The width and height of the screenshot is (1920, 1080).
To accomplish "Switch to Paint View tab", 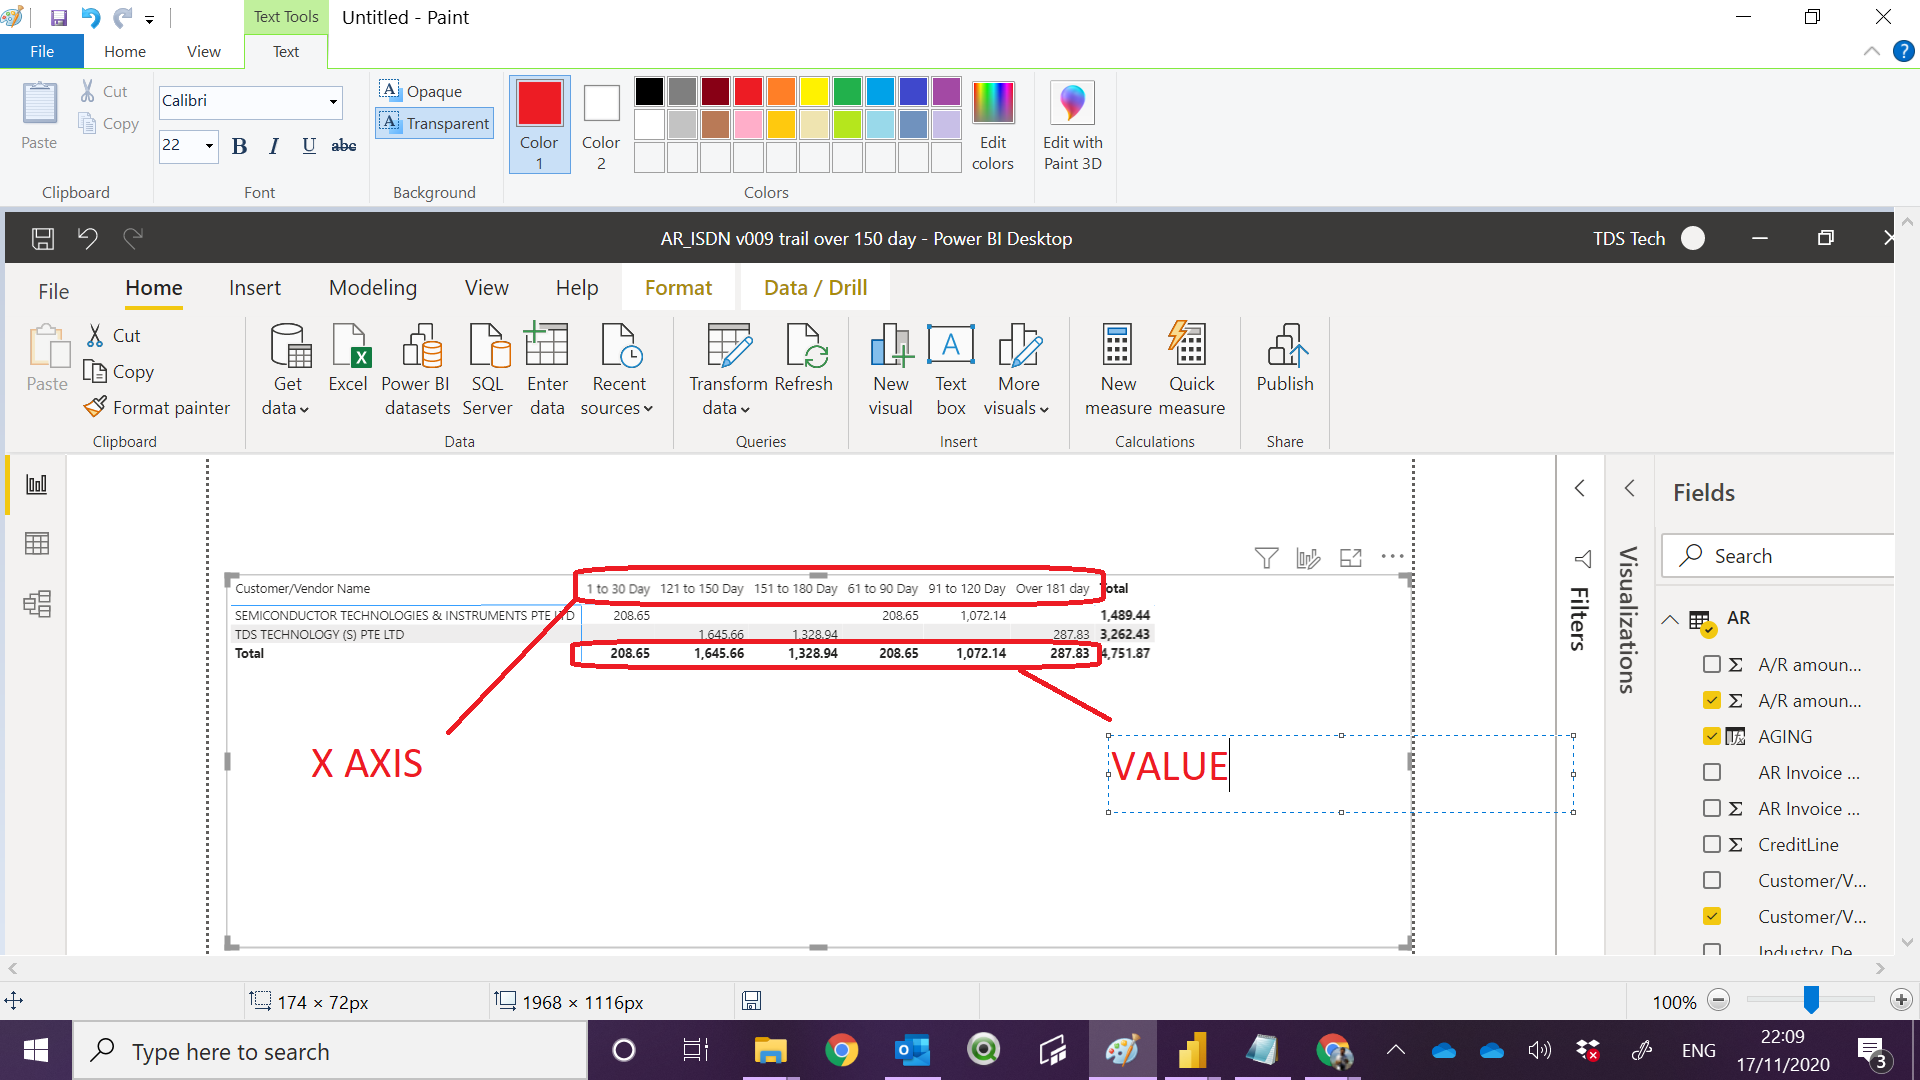I will pos(204,51).
